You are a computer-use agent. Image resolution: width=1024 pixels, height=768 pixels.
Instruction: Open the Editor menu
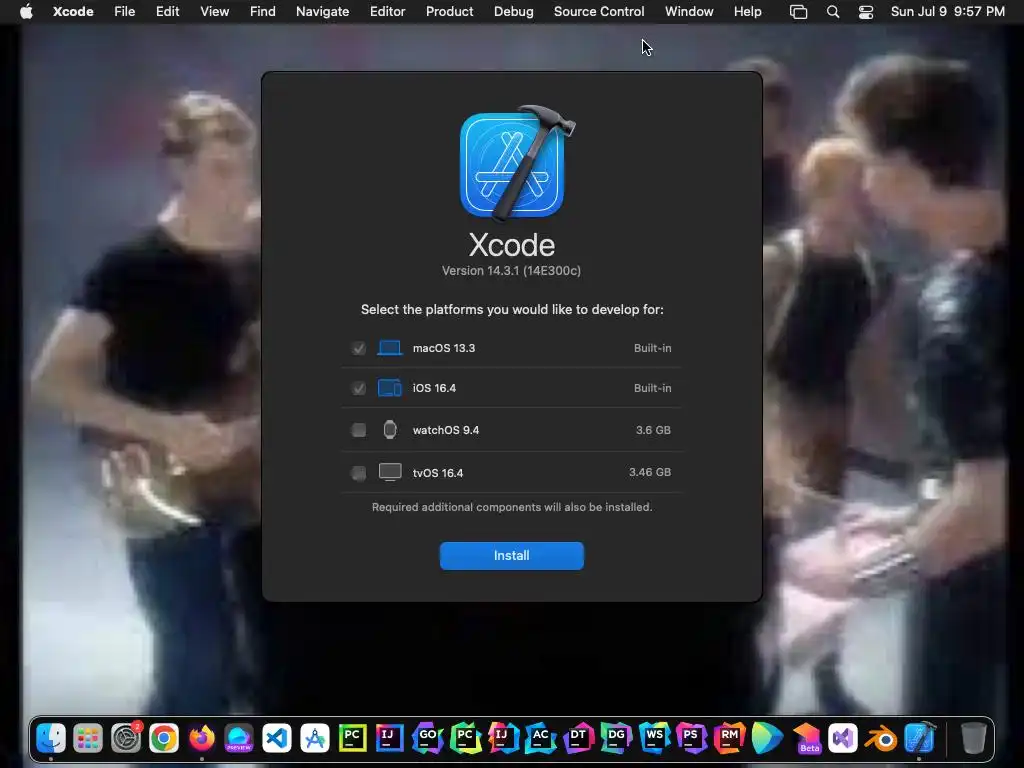tap(387, 12)
